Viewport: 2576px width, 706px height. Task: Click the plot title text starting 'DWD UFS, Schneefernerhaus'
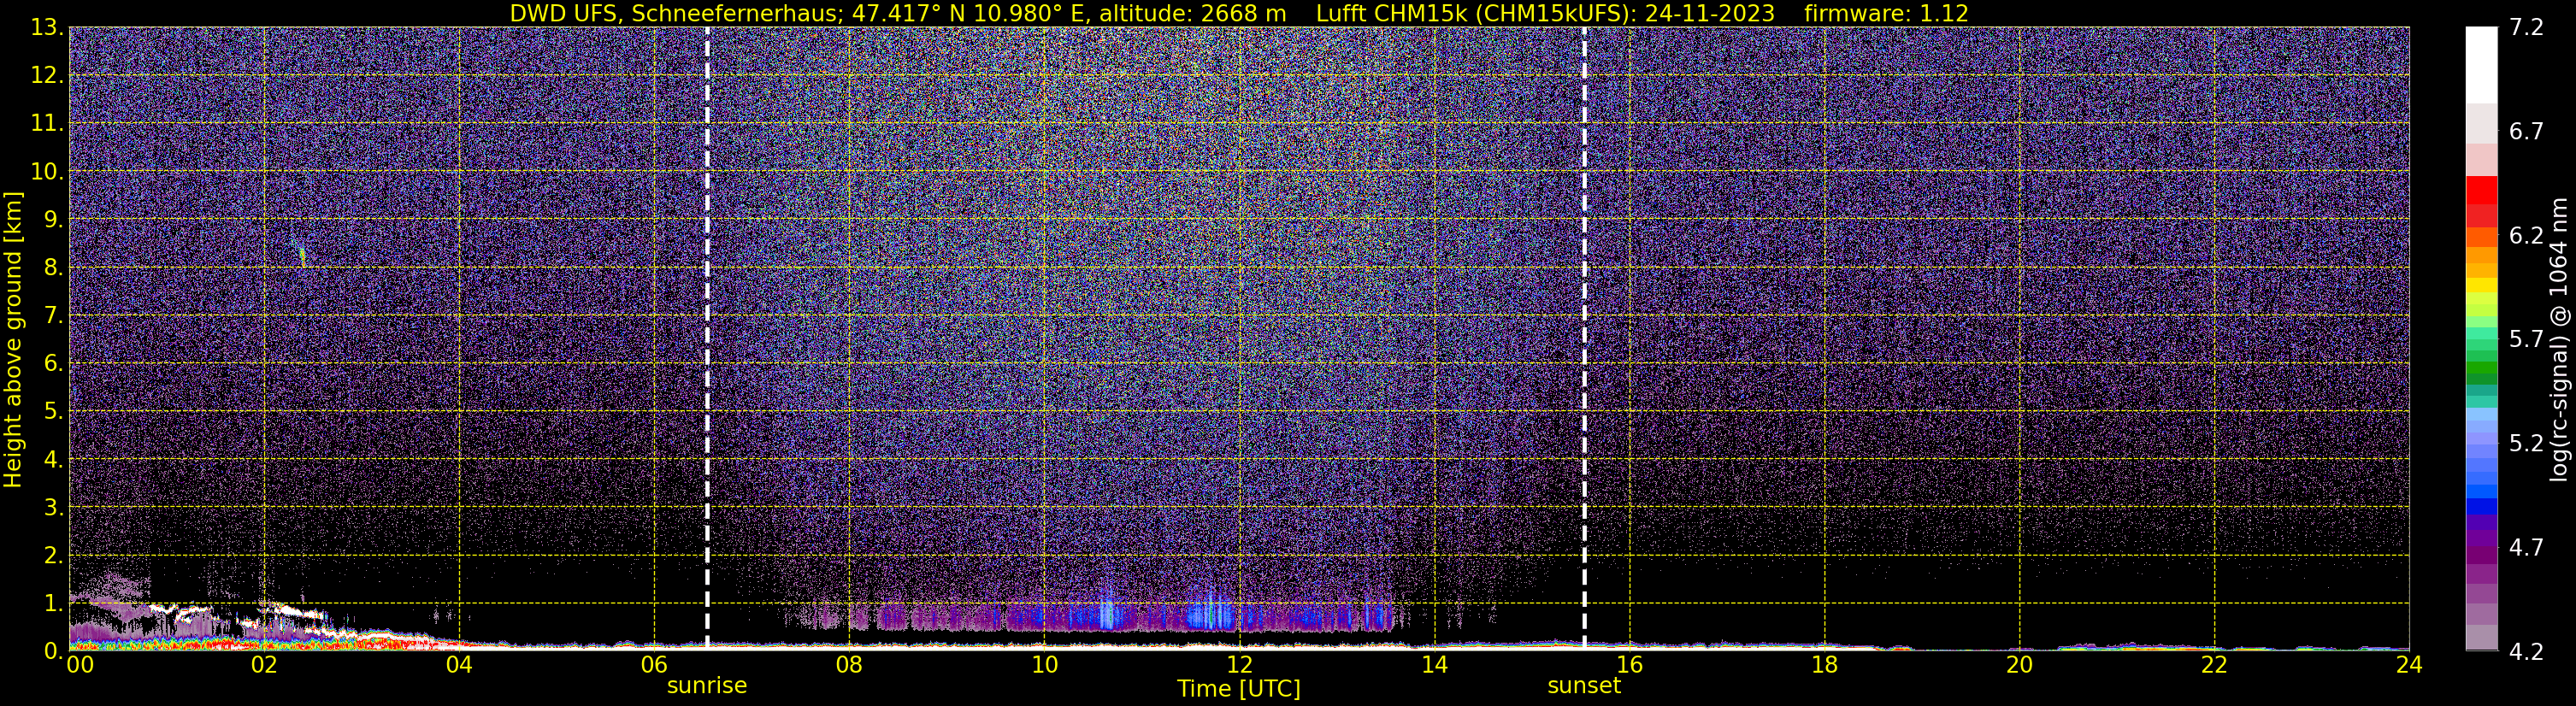pyautogui.click(x=1239, y=13)
